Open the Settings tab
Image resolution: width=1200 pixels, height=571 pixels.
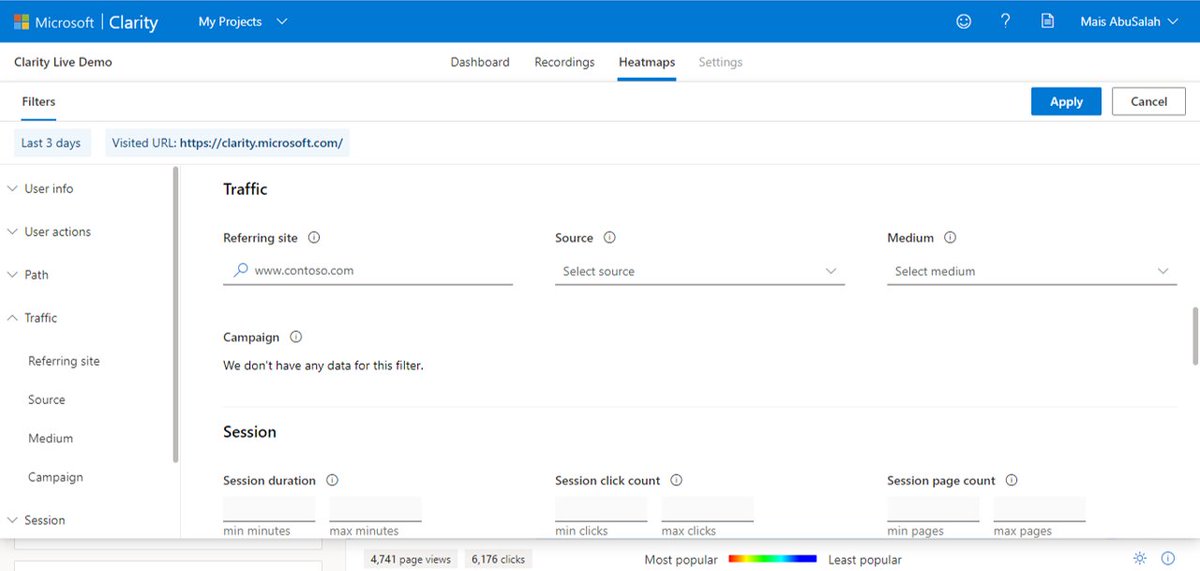pyautogui.click(x=720, y=62)
